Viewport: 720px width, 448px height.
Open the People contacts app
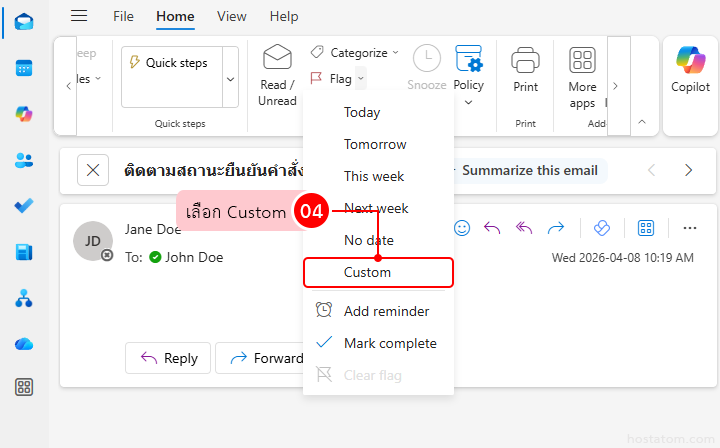tap(24, 160)
